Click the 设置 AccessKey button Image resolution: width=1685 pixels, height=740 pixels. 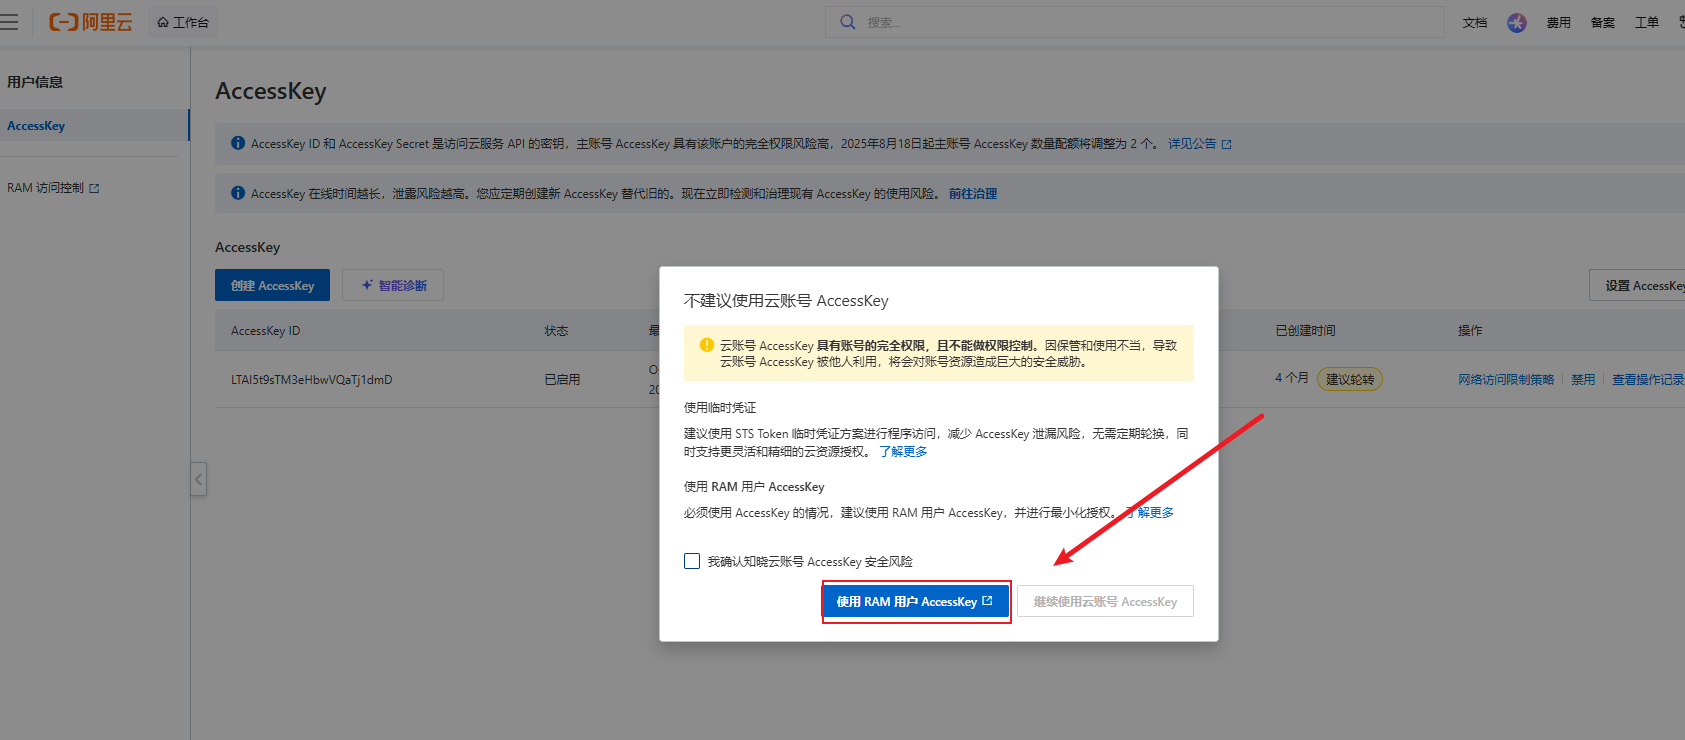pyautogui.click(x=1637, y=285)
